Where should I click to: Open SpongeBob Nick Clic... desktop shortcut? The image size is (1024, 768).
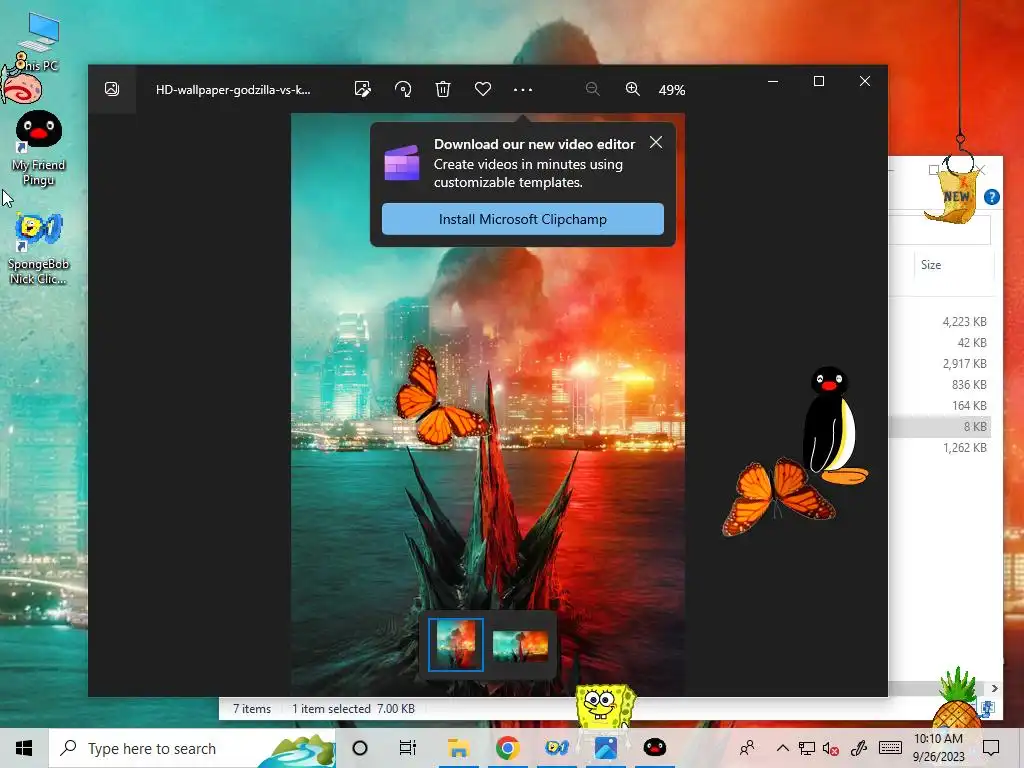39,249
